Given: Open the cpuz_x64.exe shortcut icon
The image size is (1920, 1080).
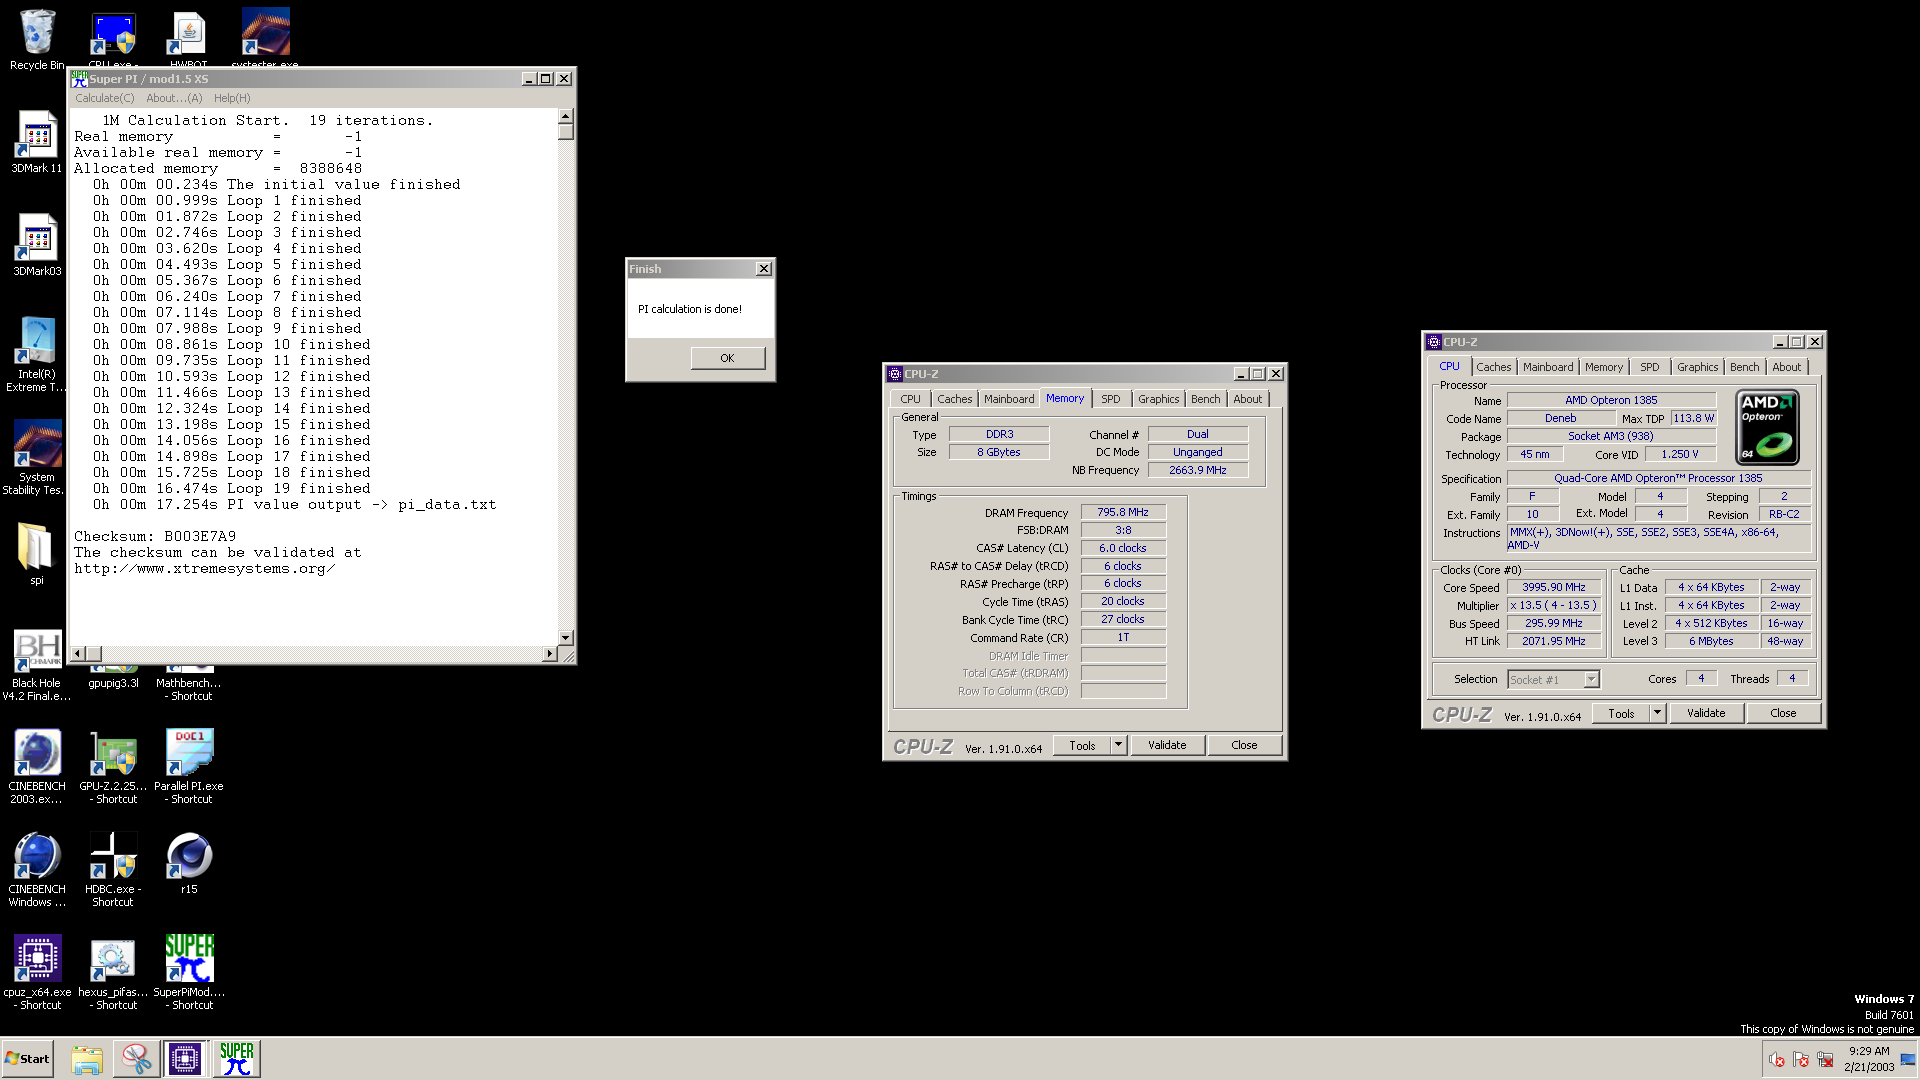Looking at the screenshot, I should pyautogui.click(x=37, y=972).
